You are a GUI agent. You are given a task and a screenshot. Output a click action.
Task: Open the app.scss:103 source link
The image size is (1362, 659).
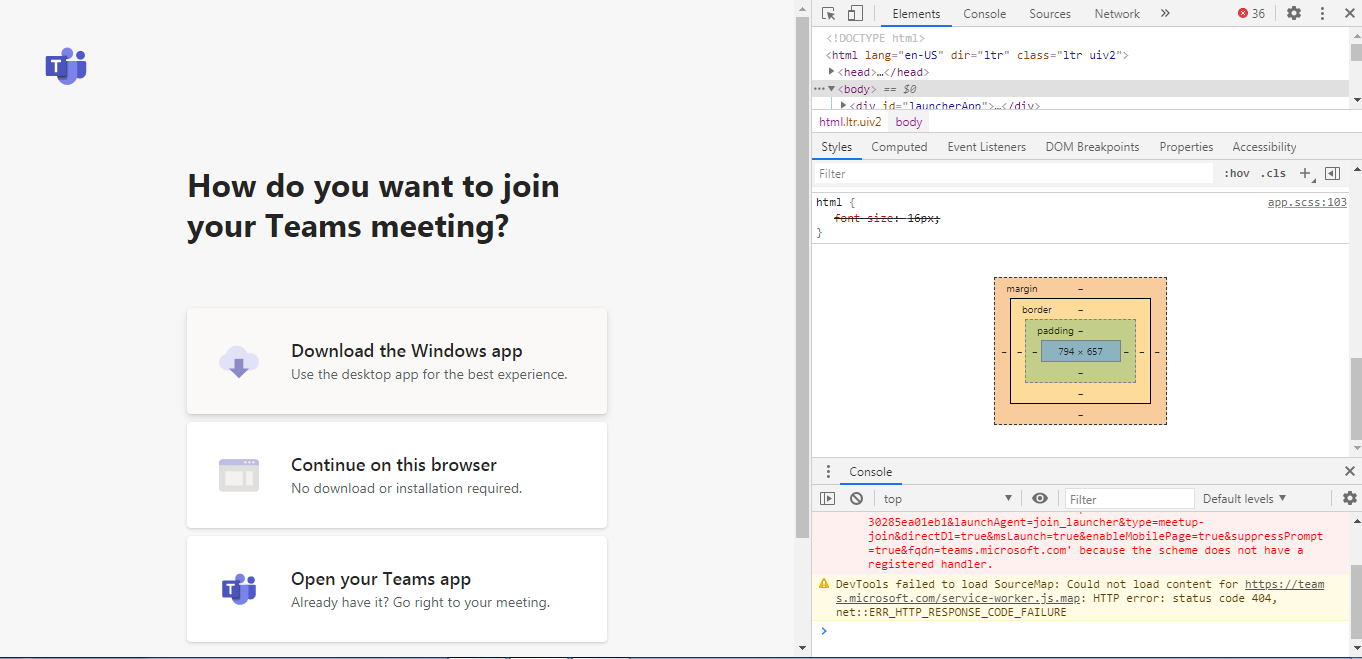(x=1307, y=202)
